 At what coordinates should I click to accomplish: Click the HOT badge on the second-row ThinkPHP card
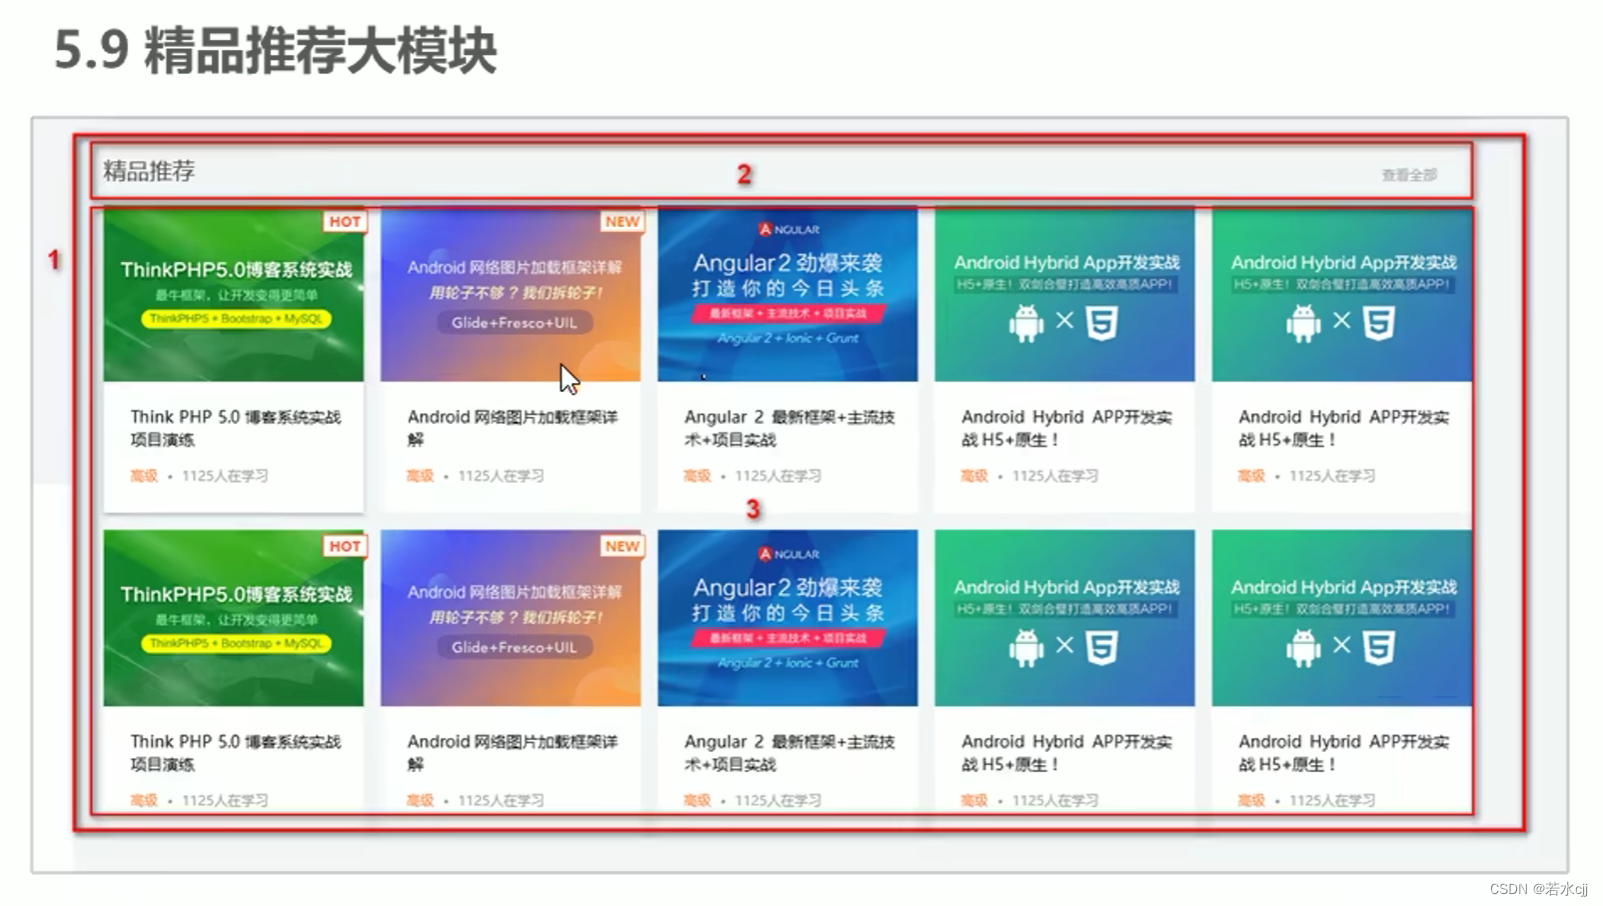pos(345,547)
